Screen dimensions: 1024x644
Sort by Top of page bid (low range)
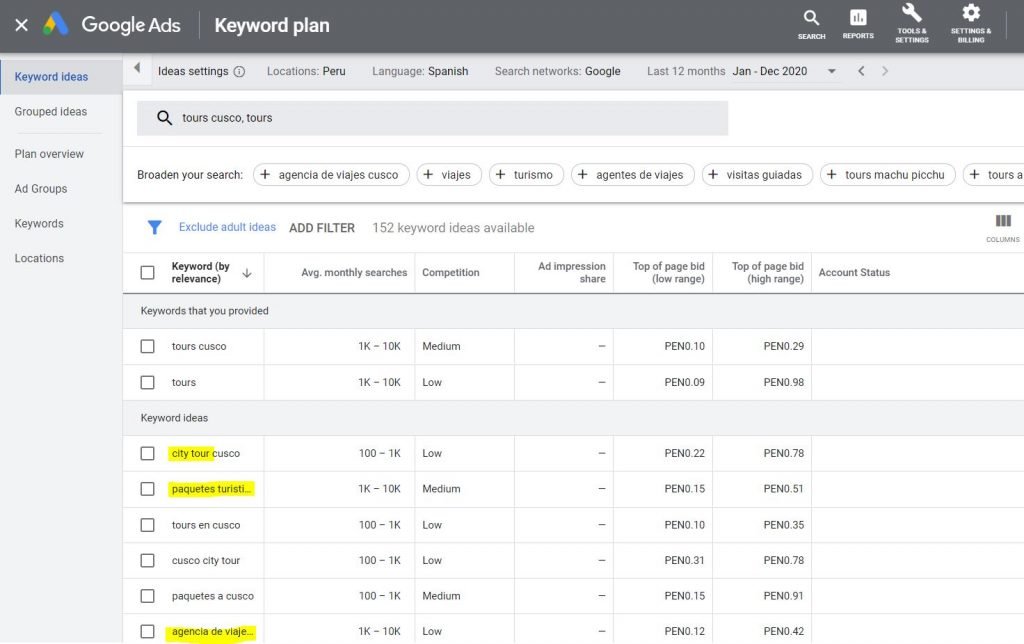[x=669, y=272]
